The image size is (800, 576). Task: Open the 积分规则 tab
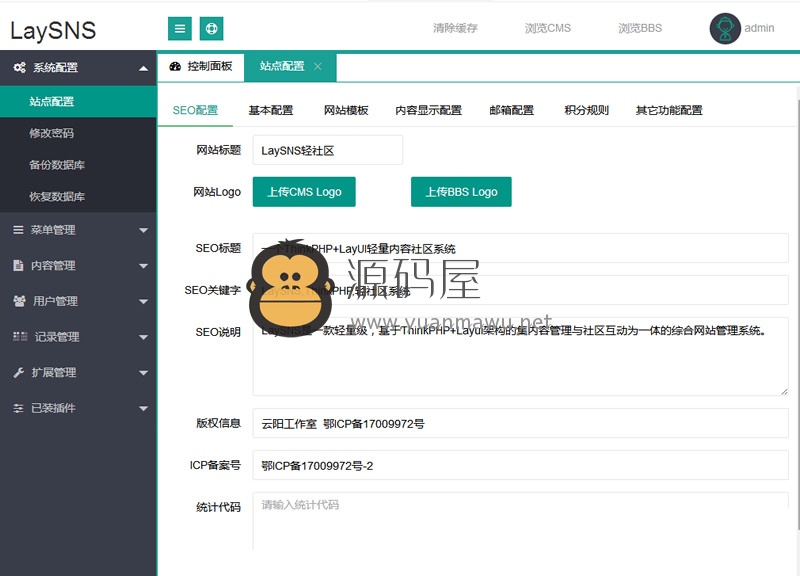click(x=587, y=110)
